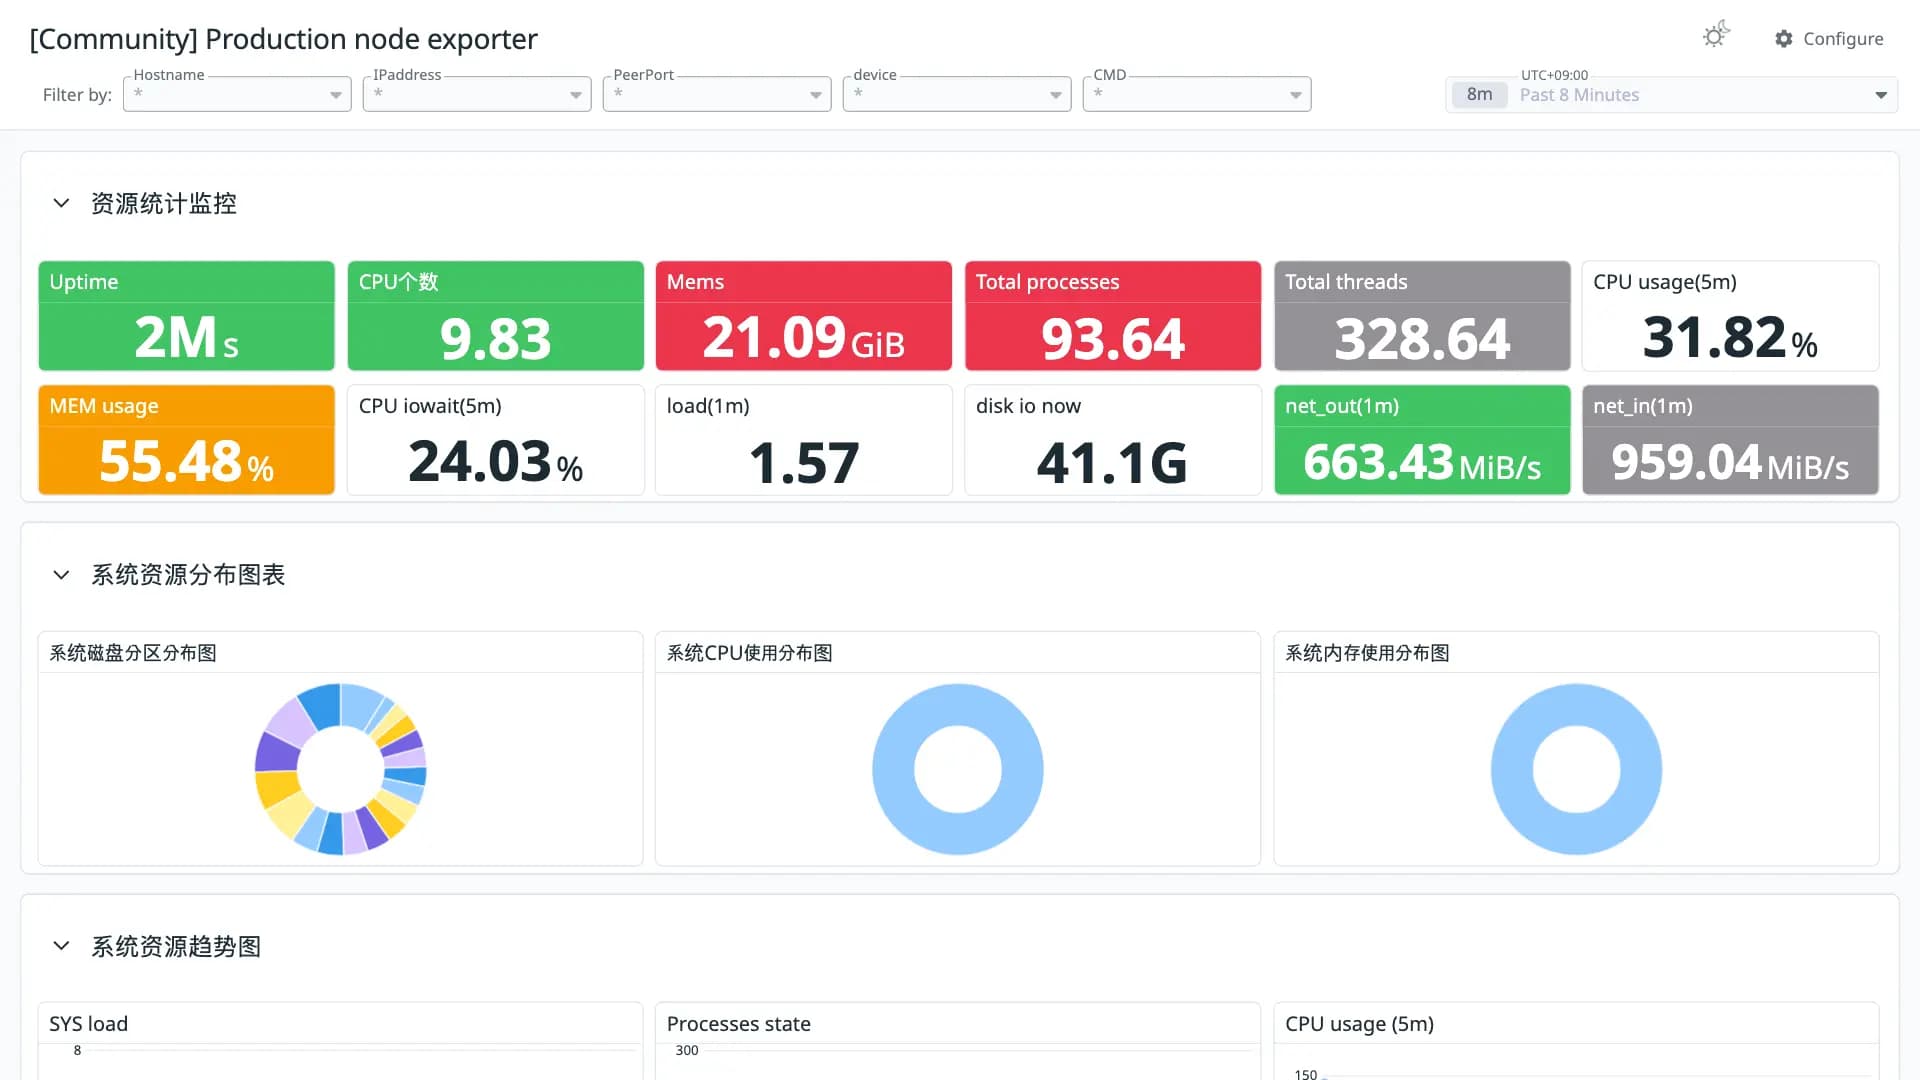This screenshot has width=1920, height=1080.
Task: Click the CPU usage(5m) 31.82% tile
Action: point(1730,316)
